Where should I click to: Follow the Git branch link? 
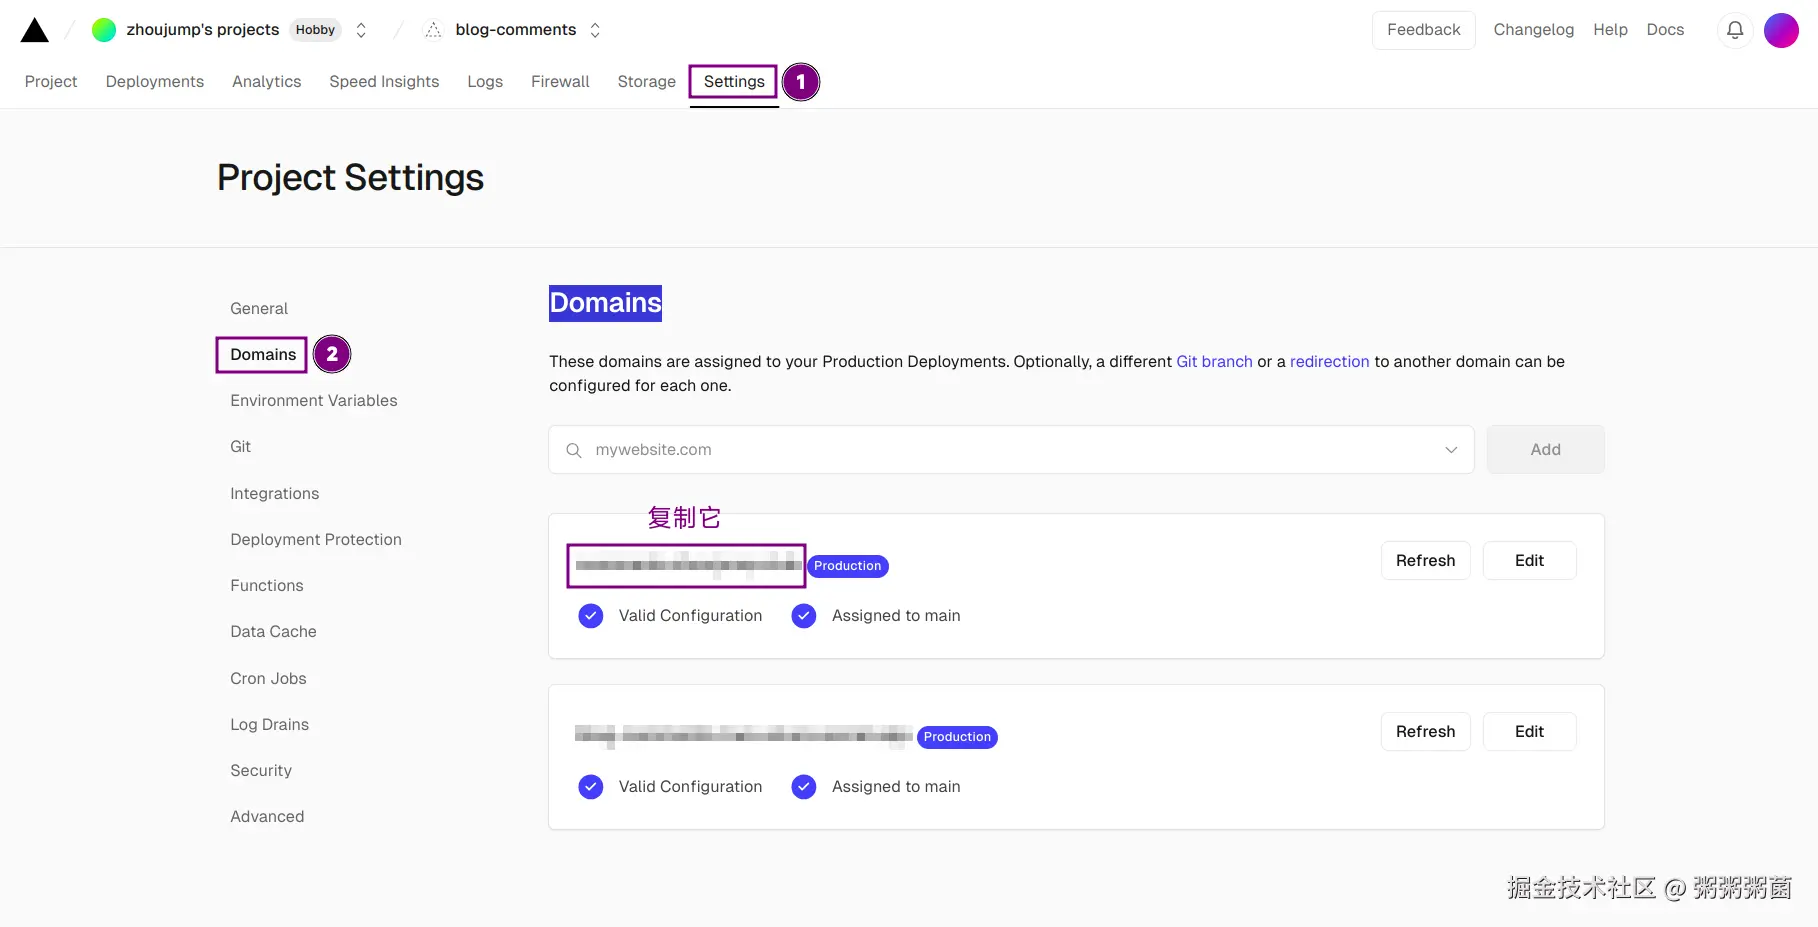[x=1214, y=362]
